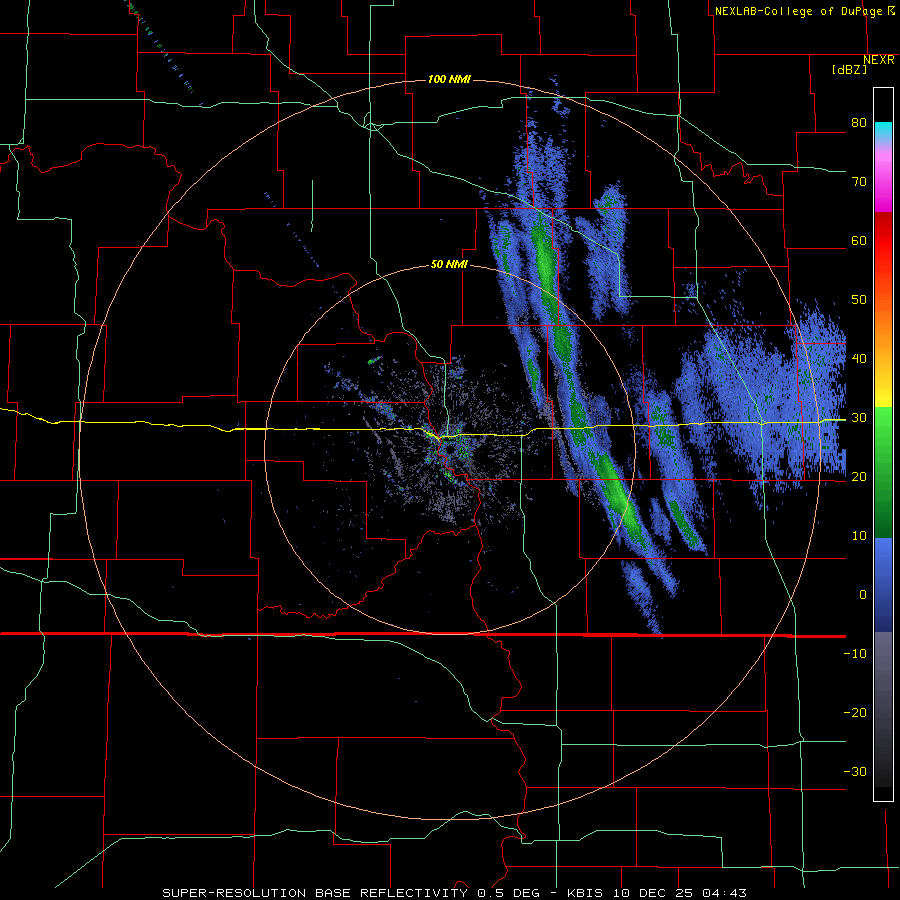The width and height of the screenshot is (900, 900).
Task: Click the NEXLAB-College of DuPage label
Action: [x=798, y=11]
